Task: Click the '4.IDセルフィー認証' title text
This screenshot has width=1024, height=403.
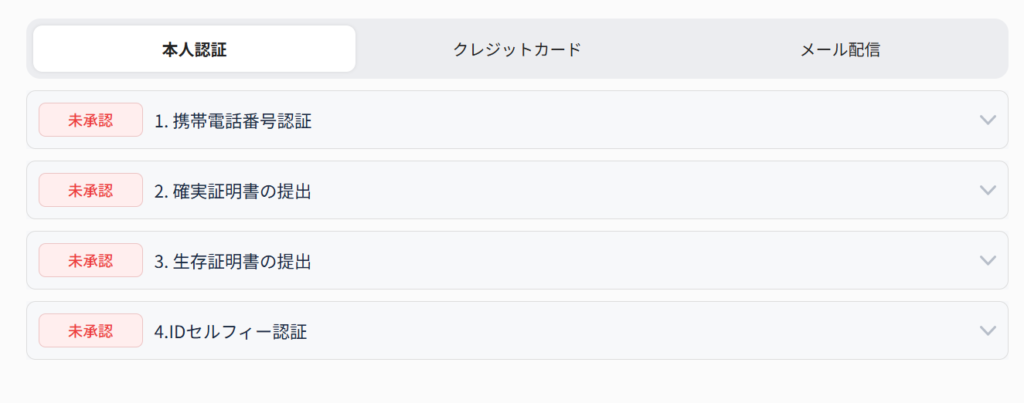Action: tap(230, 331)
